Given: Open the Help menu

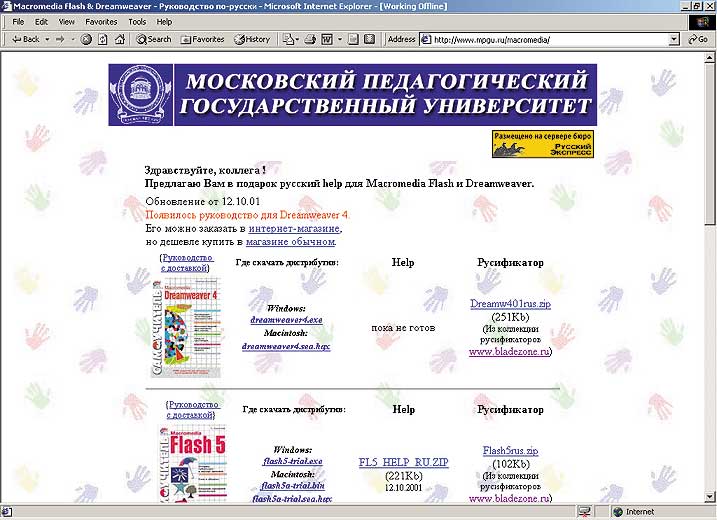Looking at the screenshot, I should [x=164, y=21].
